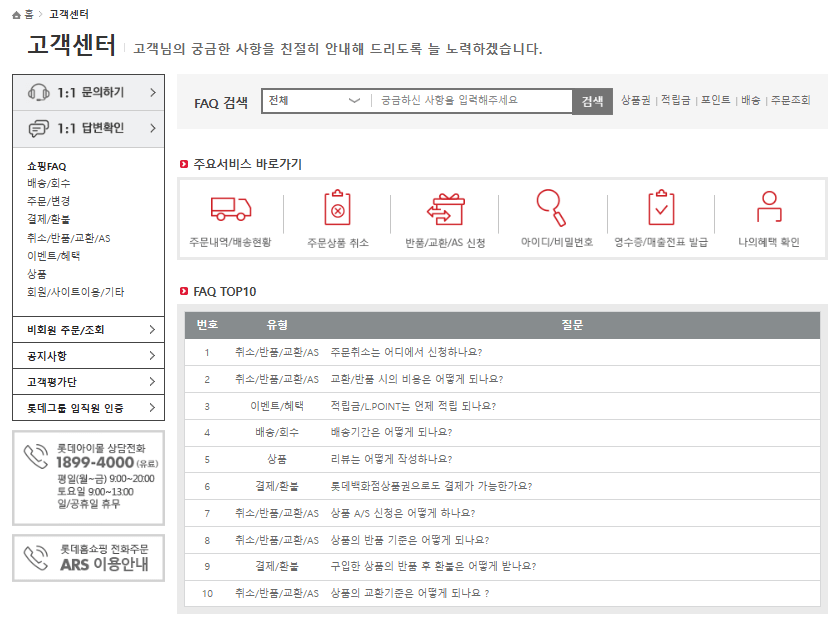The width and height of the screenshot is (836, 623).
Task: Click the 번호 column header
Action: pos(207,325)
